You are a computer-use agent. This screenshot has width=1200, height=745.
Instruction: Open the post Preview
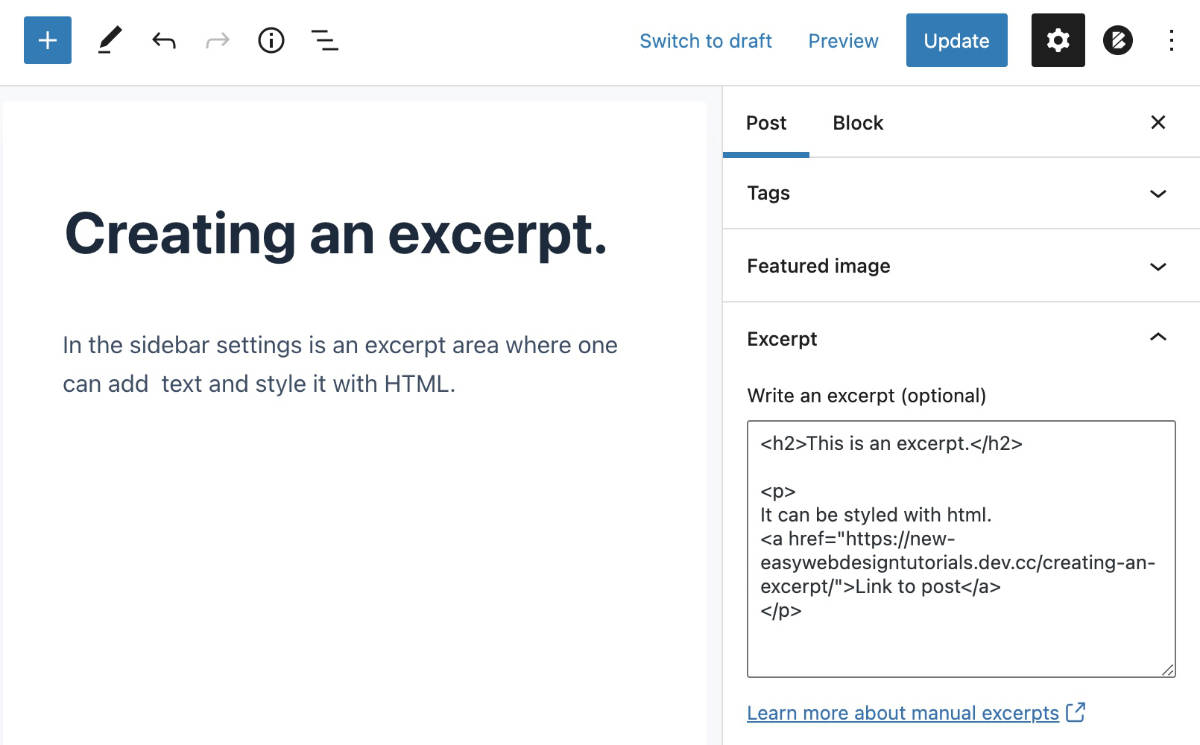843,41
